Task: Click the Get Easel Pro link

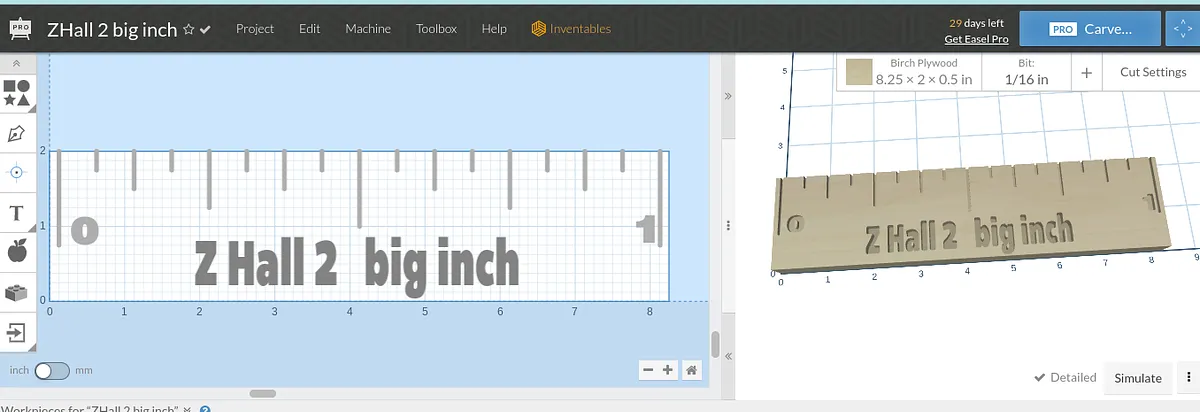Action: 976,39
